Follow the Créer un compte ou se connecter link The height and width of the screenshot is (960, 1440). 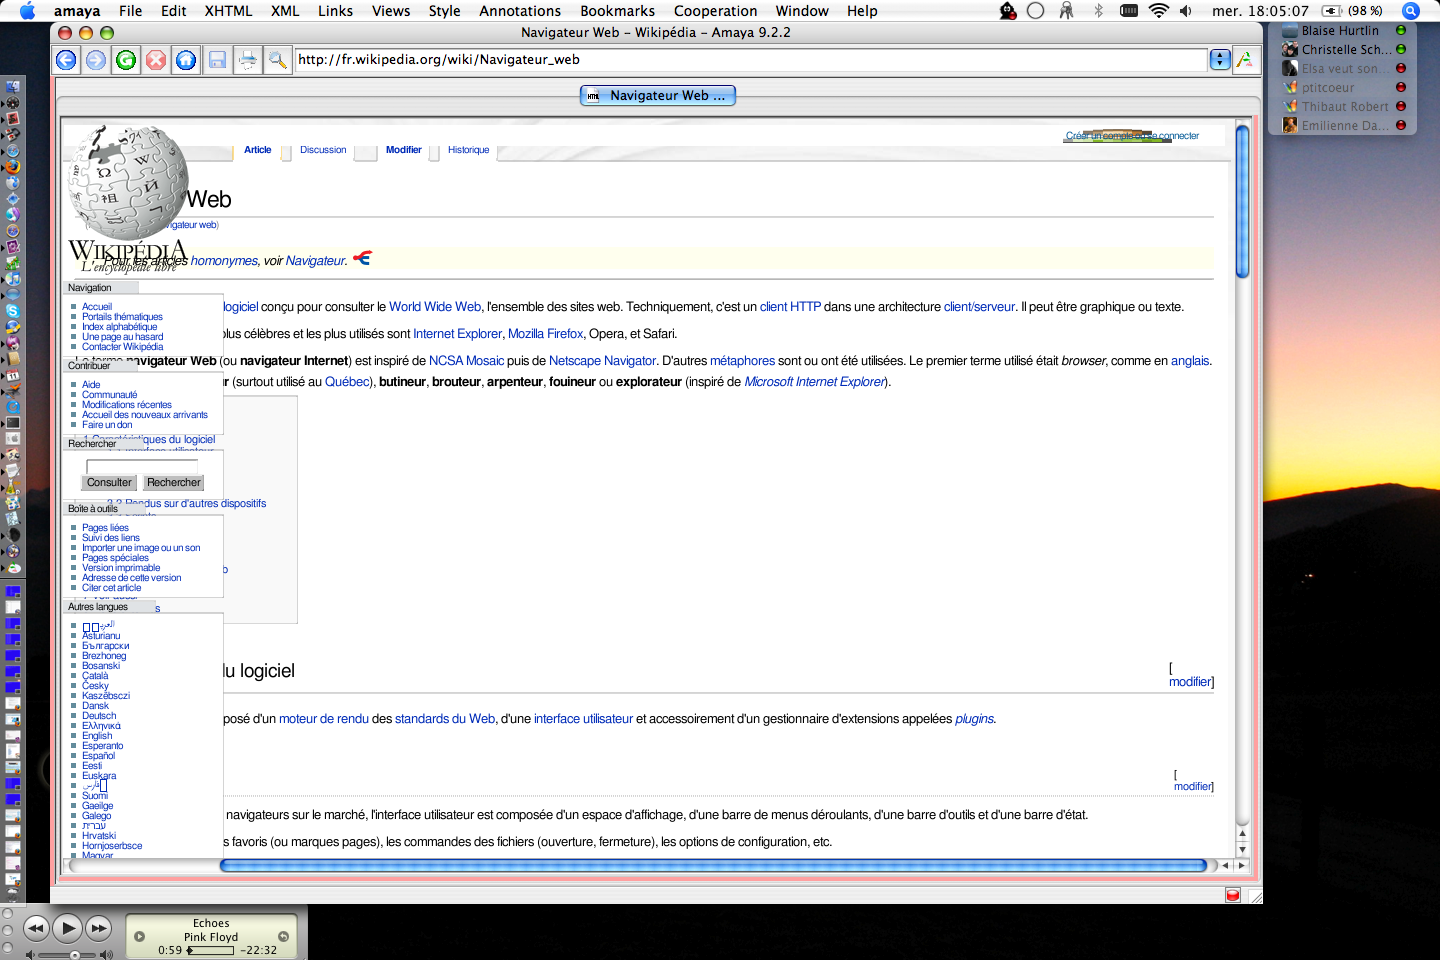[1132, 136]
